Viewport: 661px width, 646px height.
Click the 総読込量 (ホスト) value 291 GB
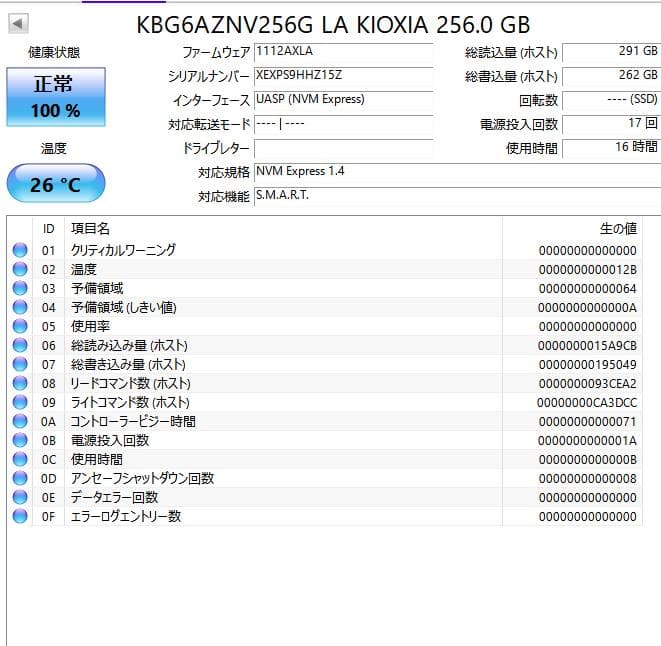611,52
